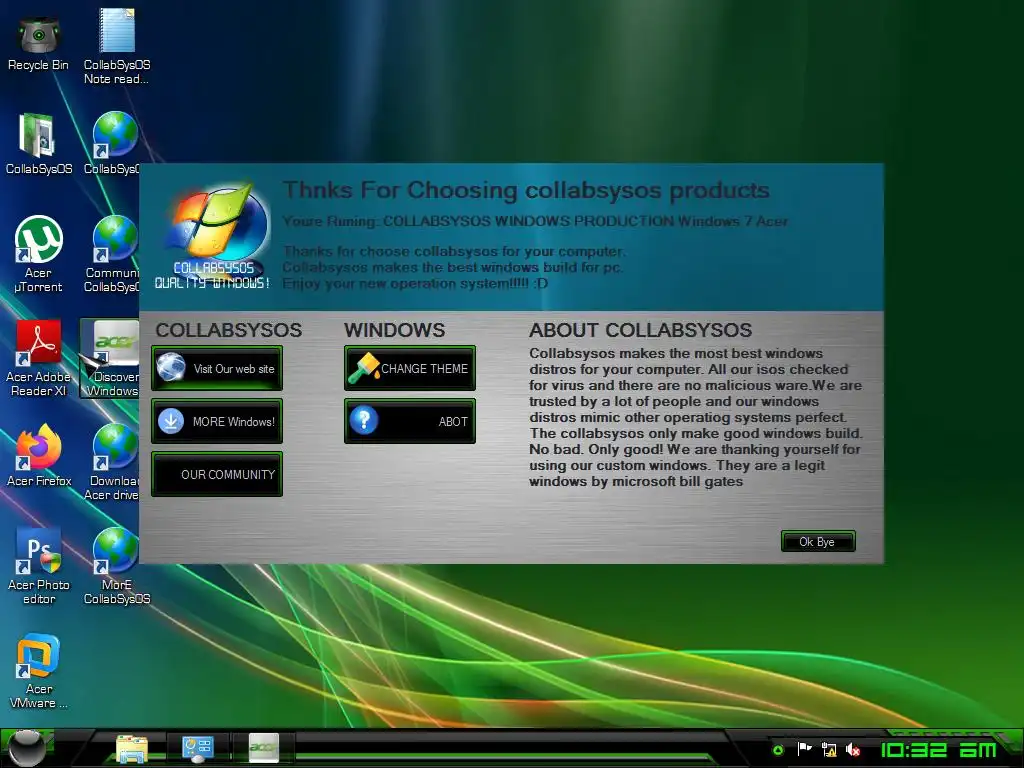
Task: Launch Acer Firefox shortcut
Action: (x=39, y=456)
